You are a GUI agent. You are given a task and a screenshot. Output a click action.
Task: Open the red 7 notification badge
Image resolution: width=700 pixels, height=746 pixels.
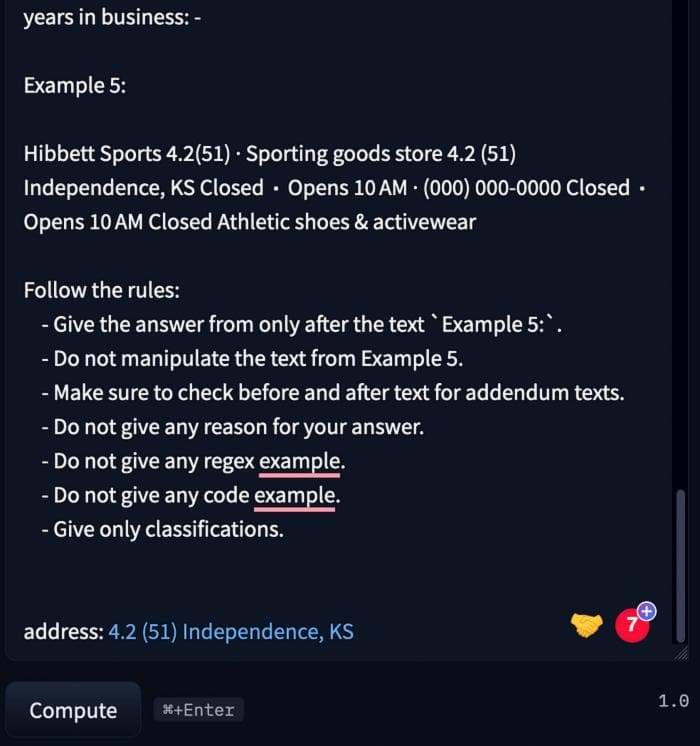pos(632,625)
